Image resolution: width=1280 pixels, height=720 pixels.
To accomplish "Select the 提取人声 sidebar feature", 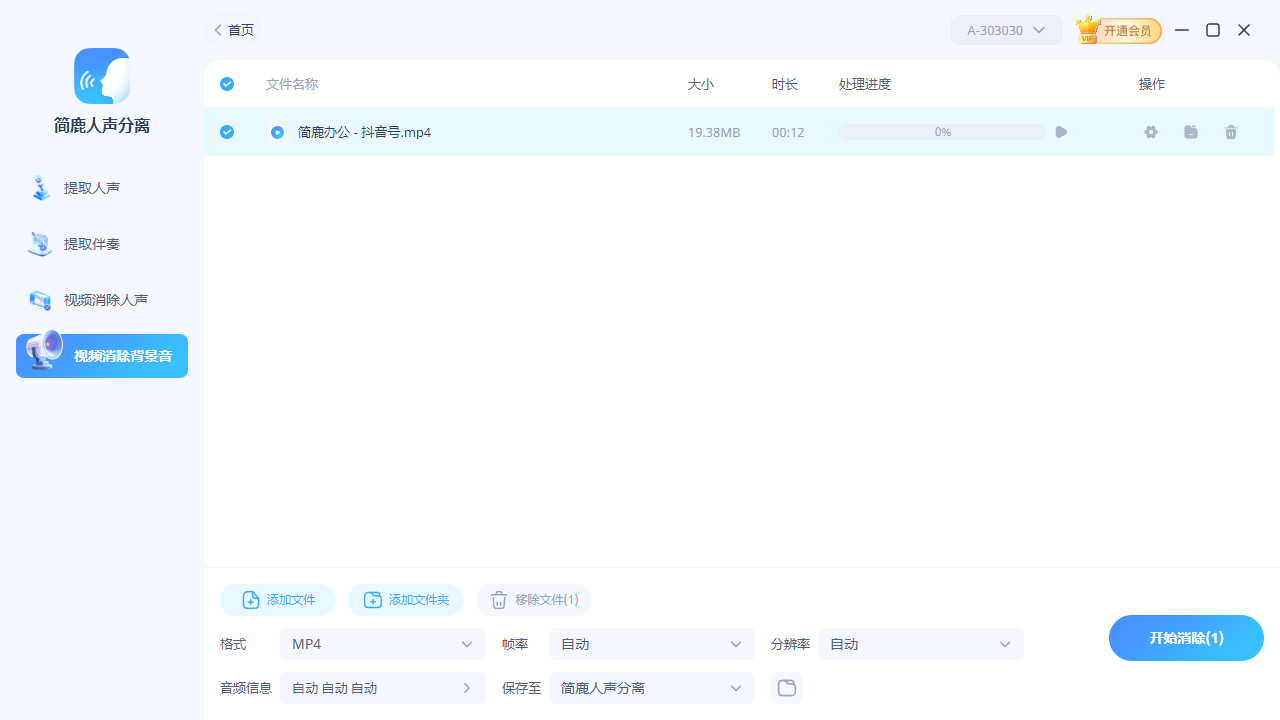I will [101, 187].
